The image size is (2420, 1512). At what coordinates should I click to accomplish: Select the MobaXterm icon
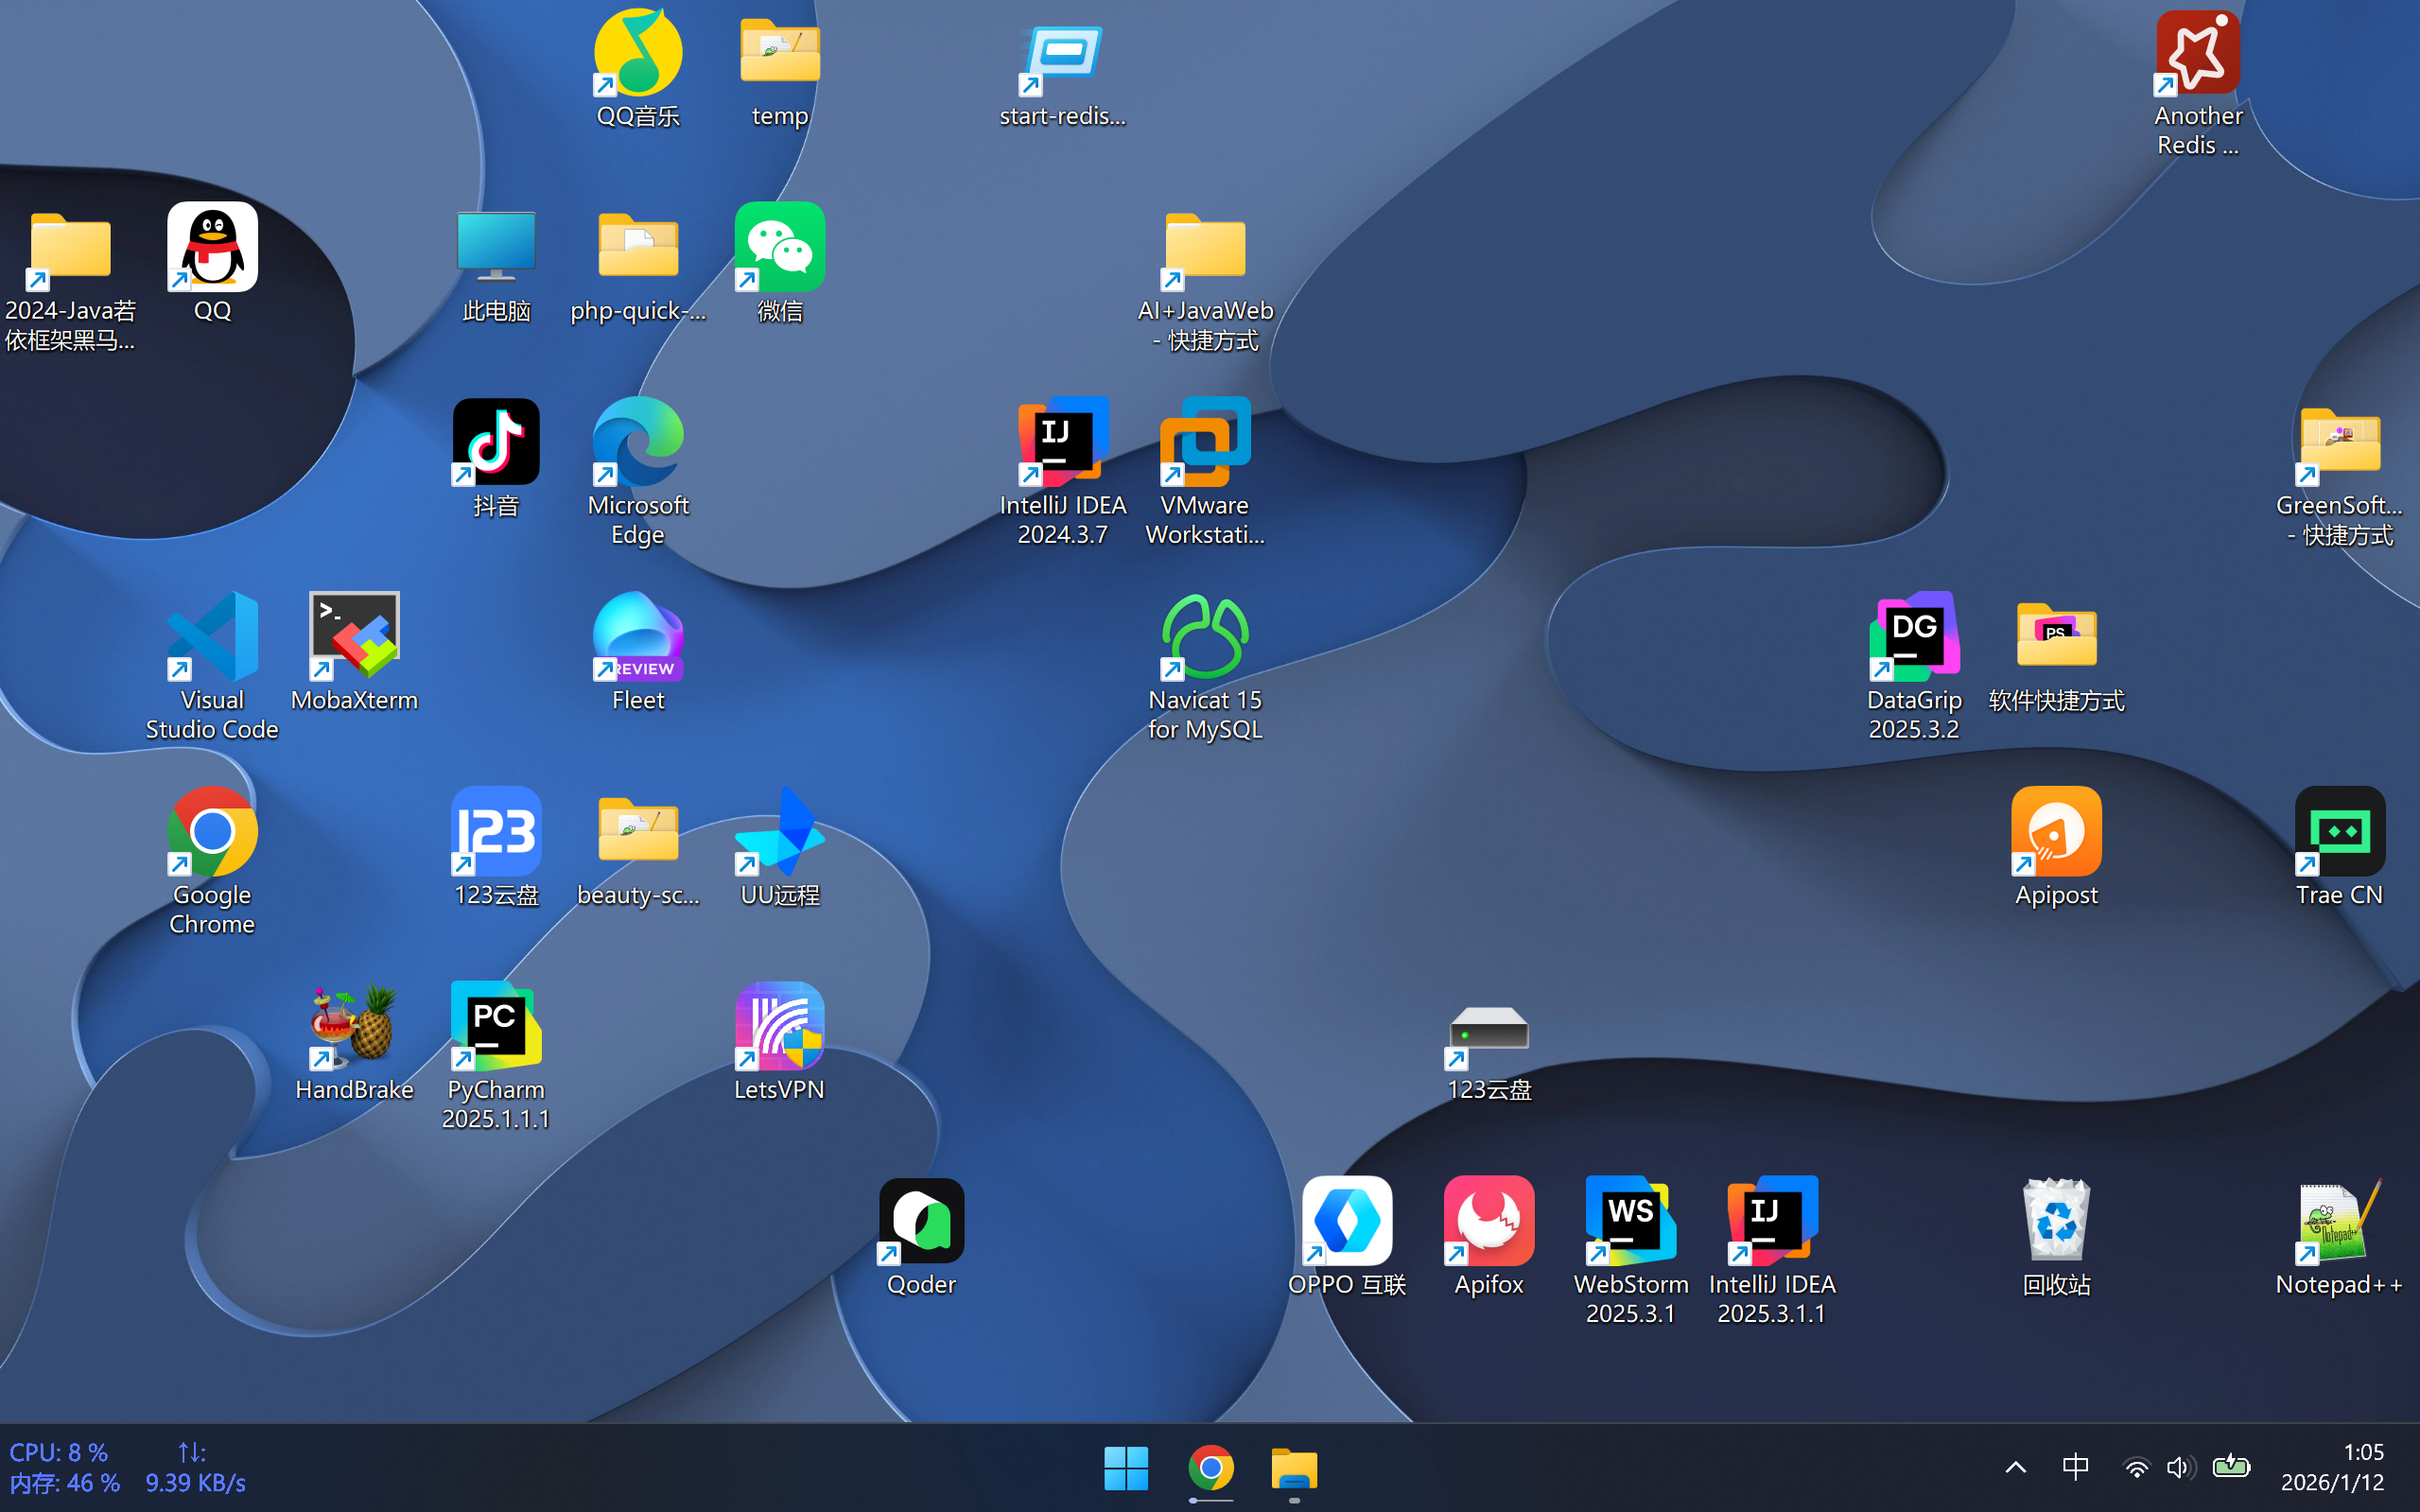pos(354,636)
